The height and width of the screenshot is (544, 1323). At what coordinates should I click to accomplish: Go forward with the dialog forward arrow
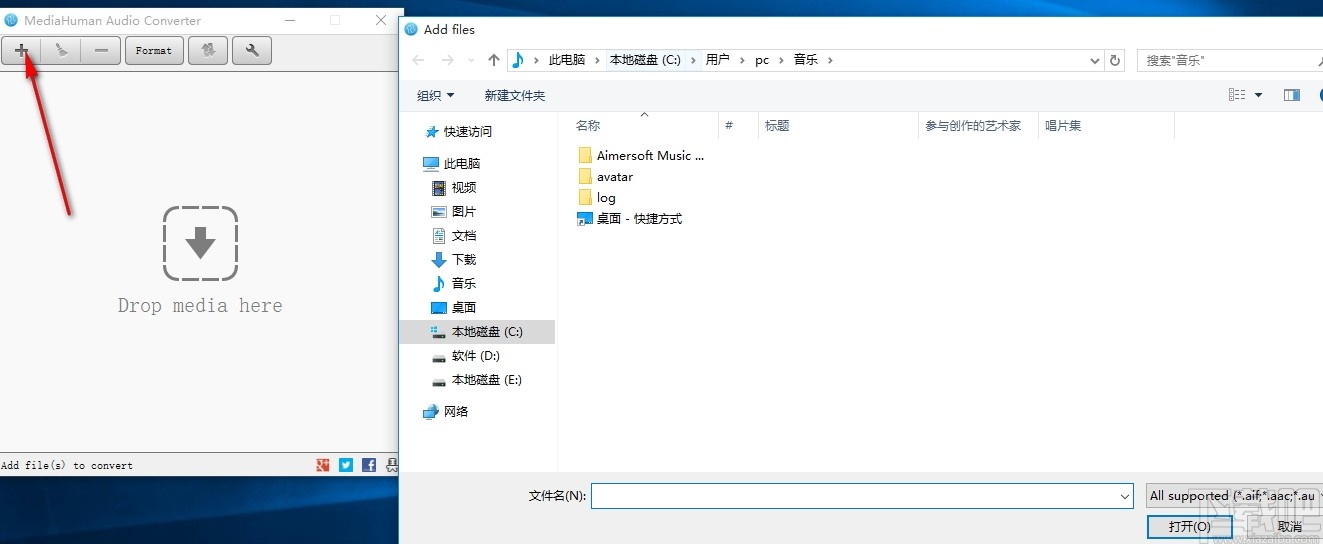447,60
